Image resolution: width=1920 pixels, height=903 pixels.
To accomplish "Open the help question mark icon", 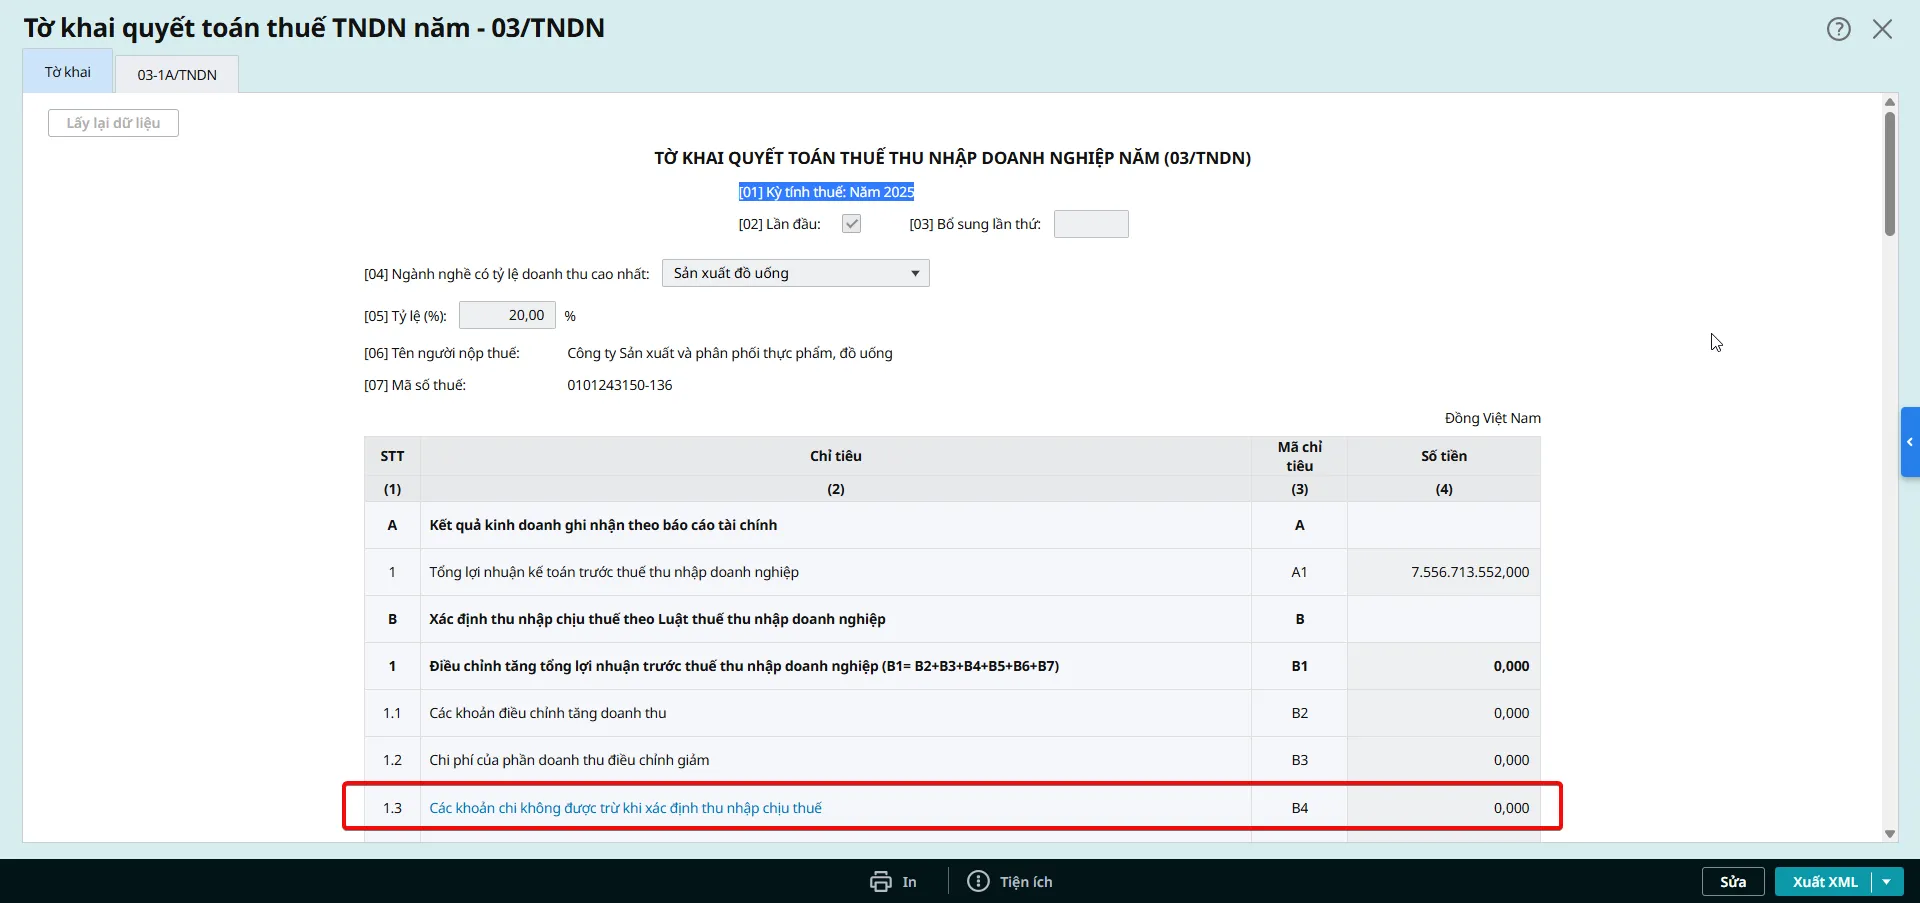I will (1838, 29).
